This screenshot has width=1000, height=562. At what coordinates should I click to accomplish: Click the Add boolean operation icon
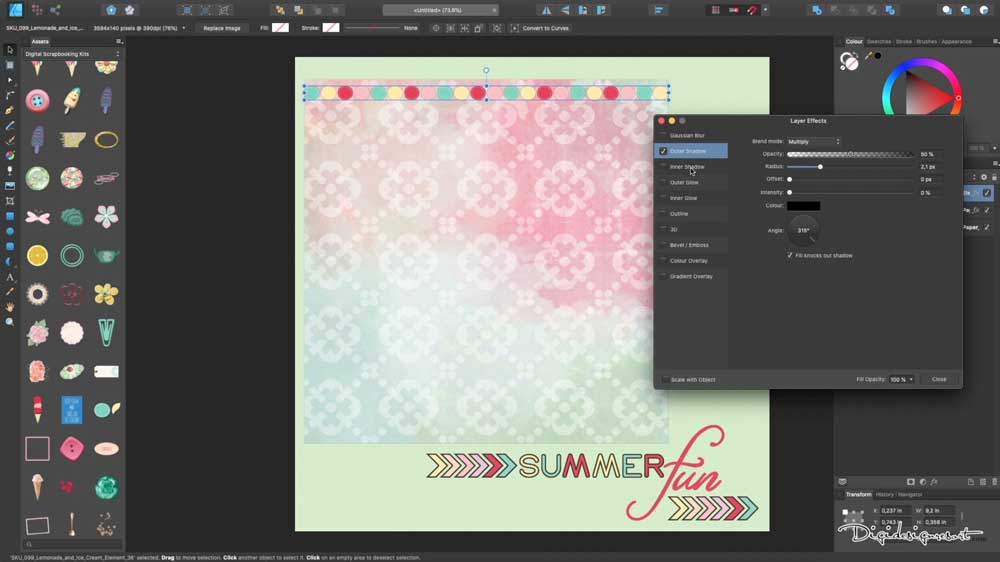tap(816, 10)
